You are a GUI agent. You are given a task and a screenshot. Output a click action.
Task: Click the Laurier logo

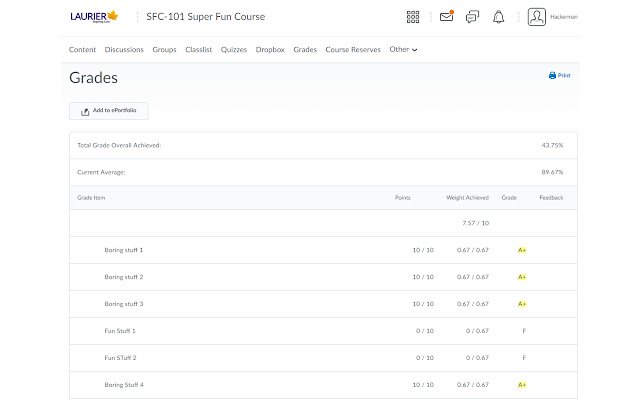94,16
